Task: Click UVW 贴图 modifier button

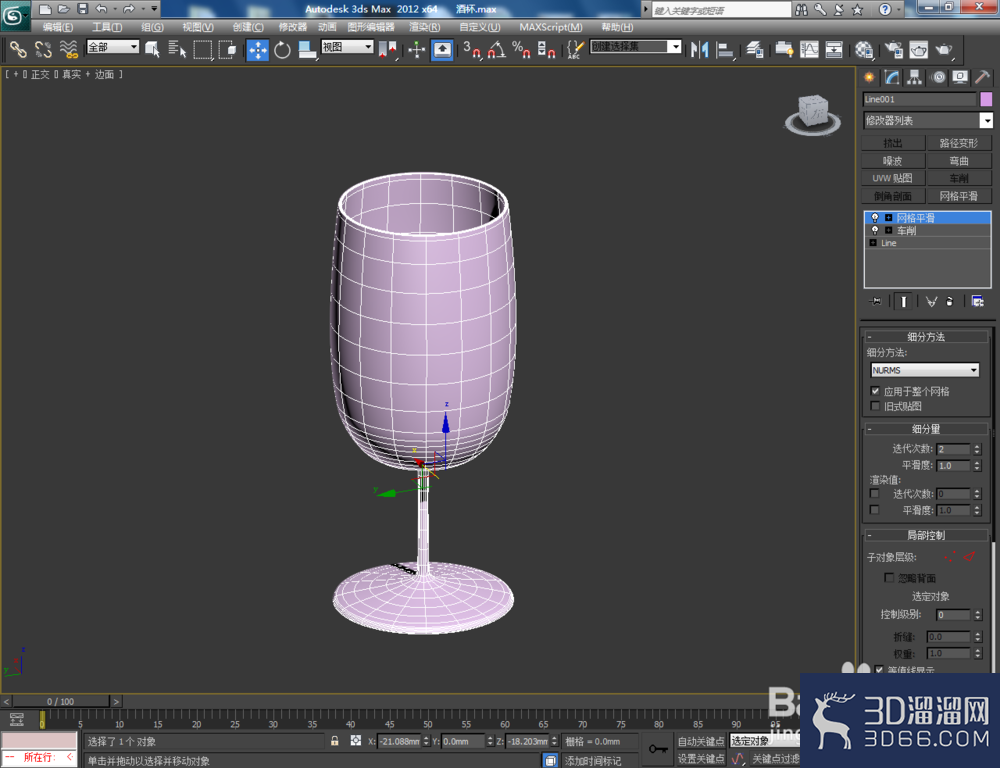Action: [x=893, y=178]
